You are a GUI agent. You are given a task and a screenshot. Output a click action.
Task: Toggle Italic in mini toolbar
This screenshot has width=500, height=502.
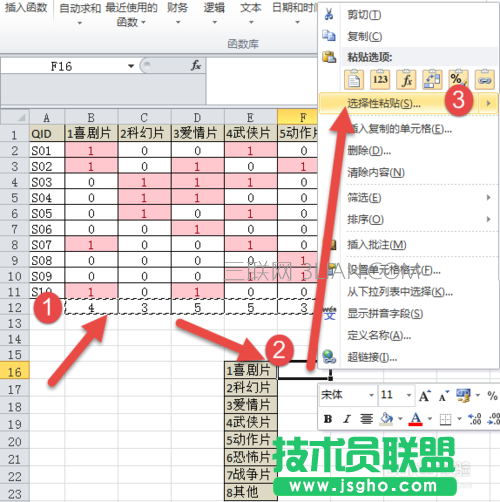click(x=347, y=419)
